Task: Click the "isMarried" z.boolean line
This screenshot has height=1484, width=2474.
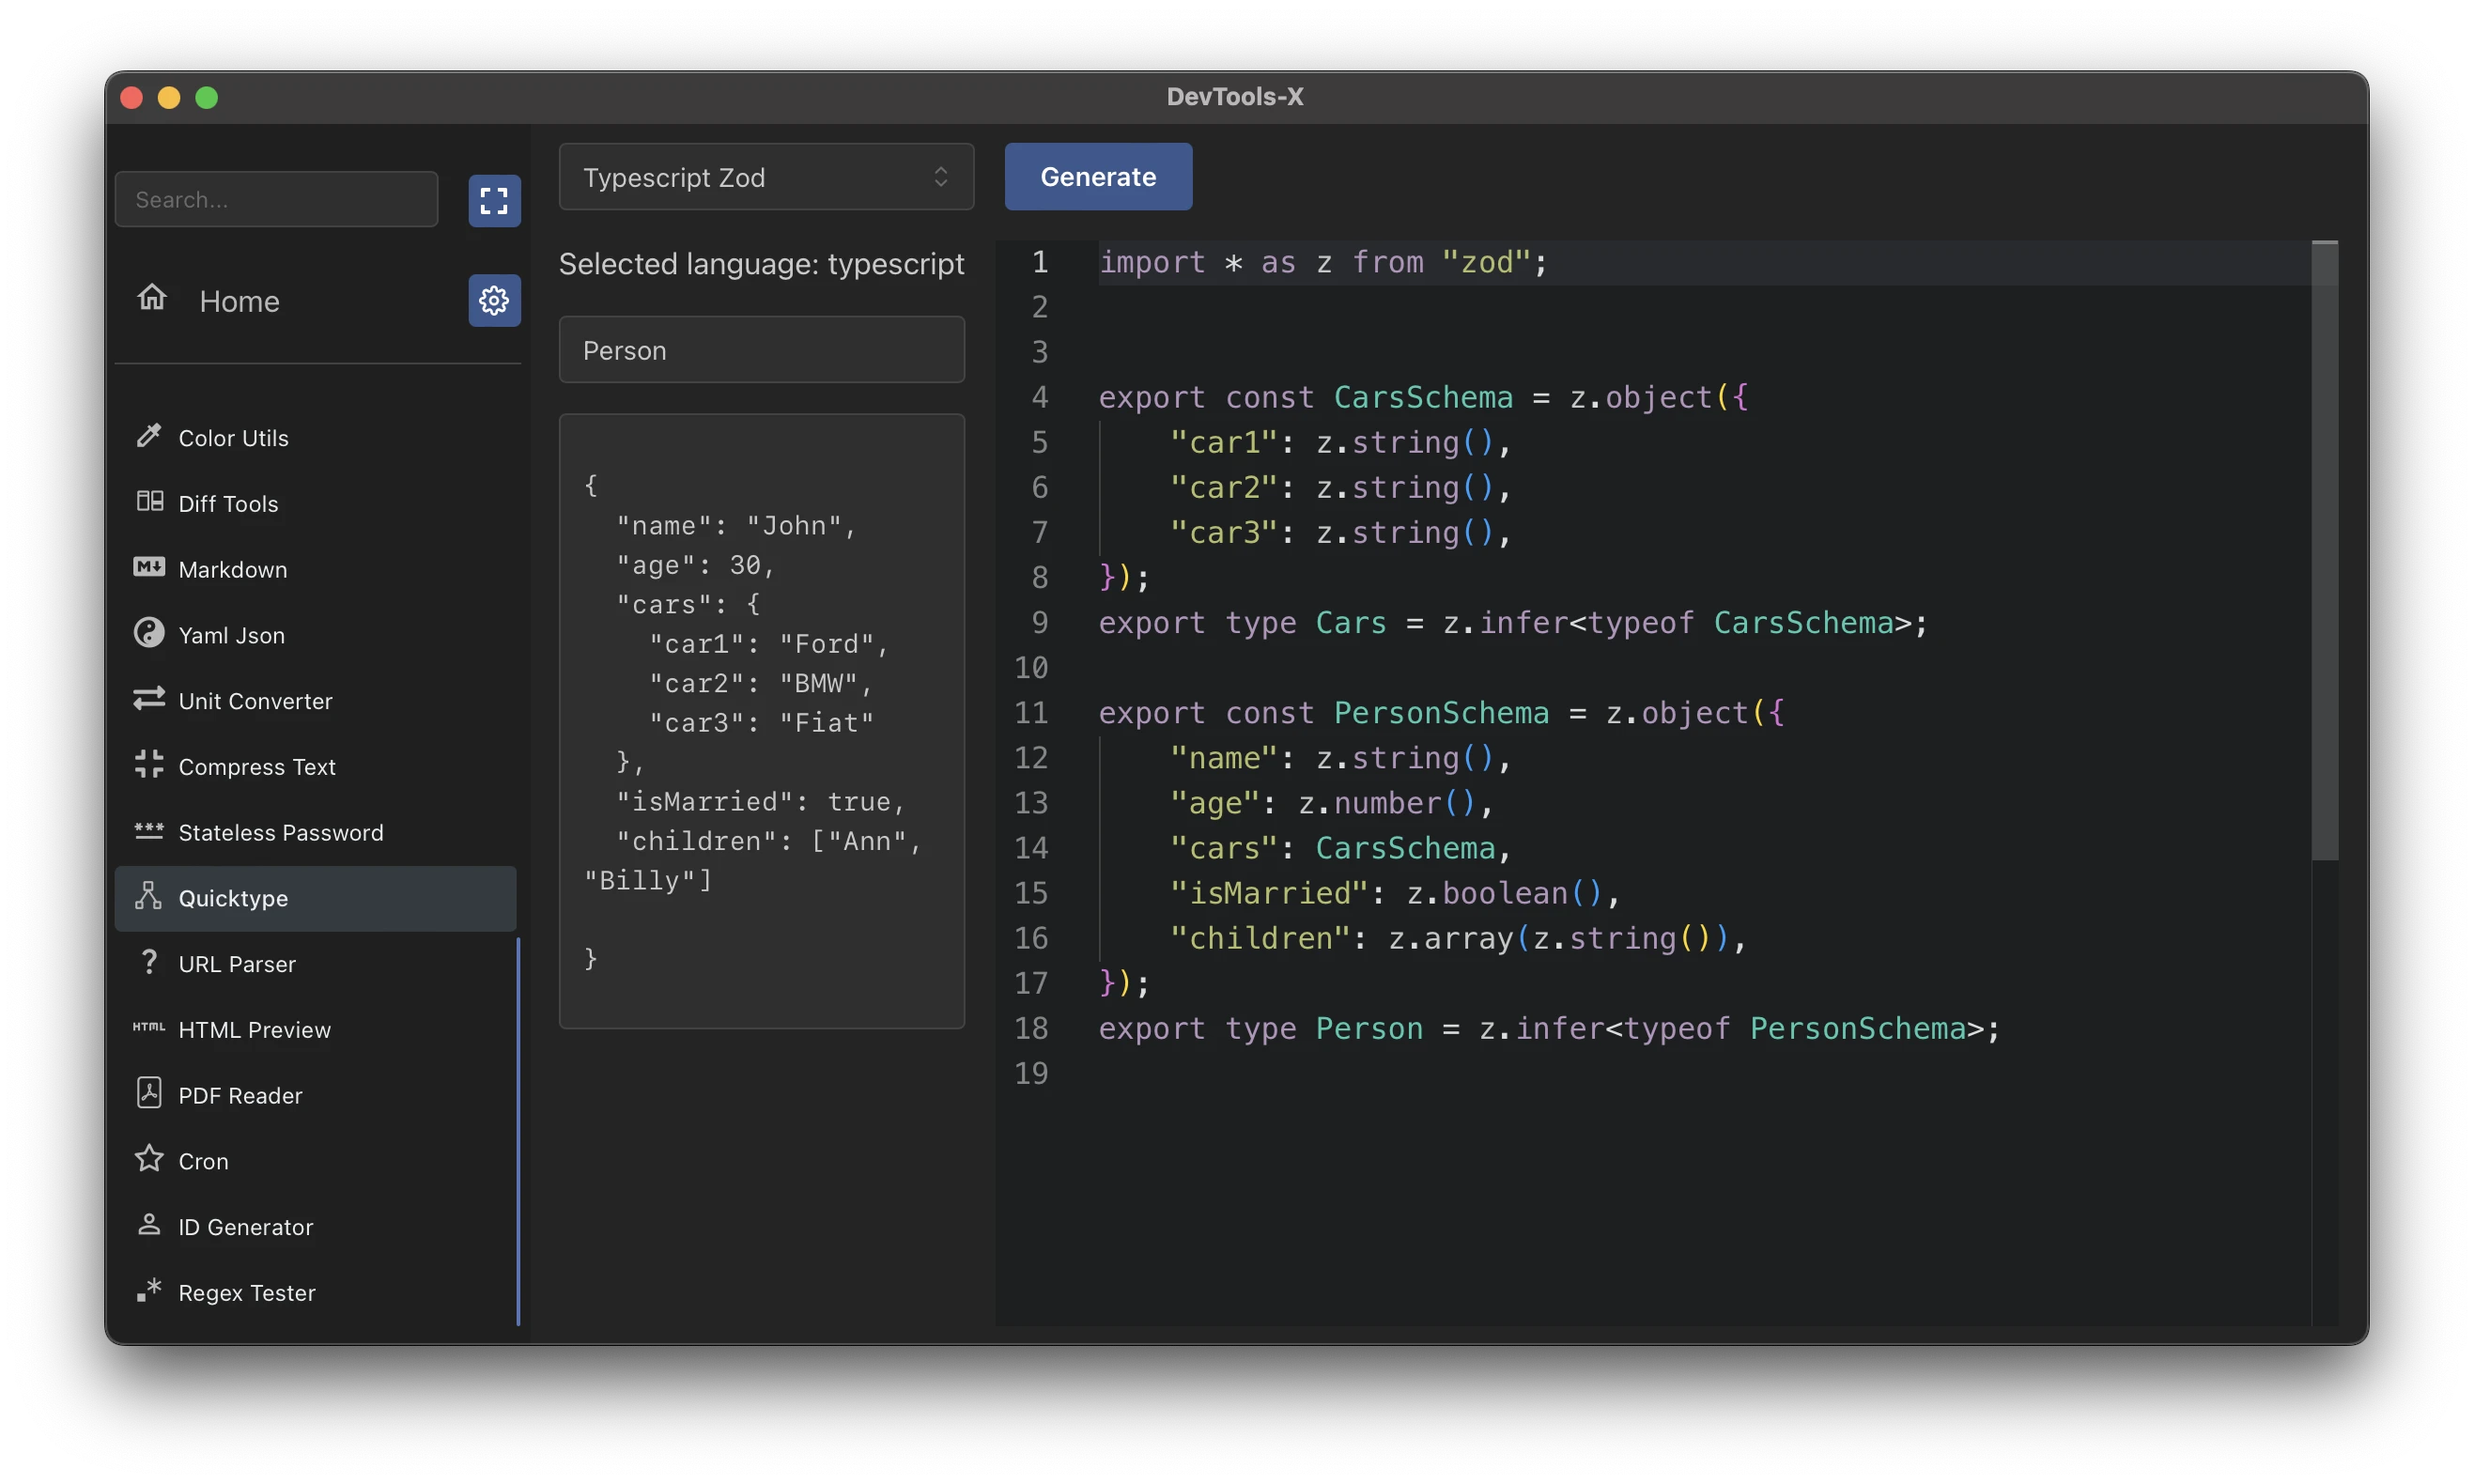Action: (1394, 893)
